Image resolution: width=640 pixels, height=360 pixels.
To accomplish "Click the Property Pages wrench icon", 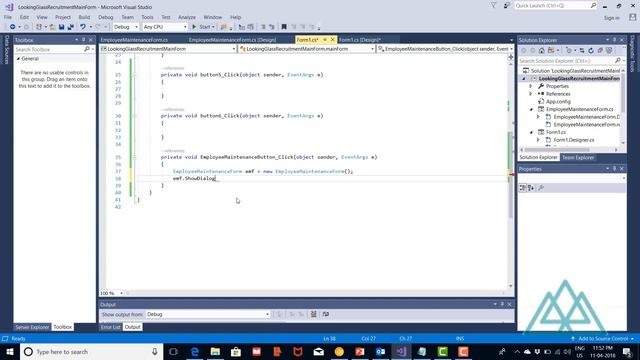I will click(x=541, y=188).
